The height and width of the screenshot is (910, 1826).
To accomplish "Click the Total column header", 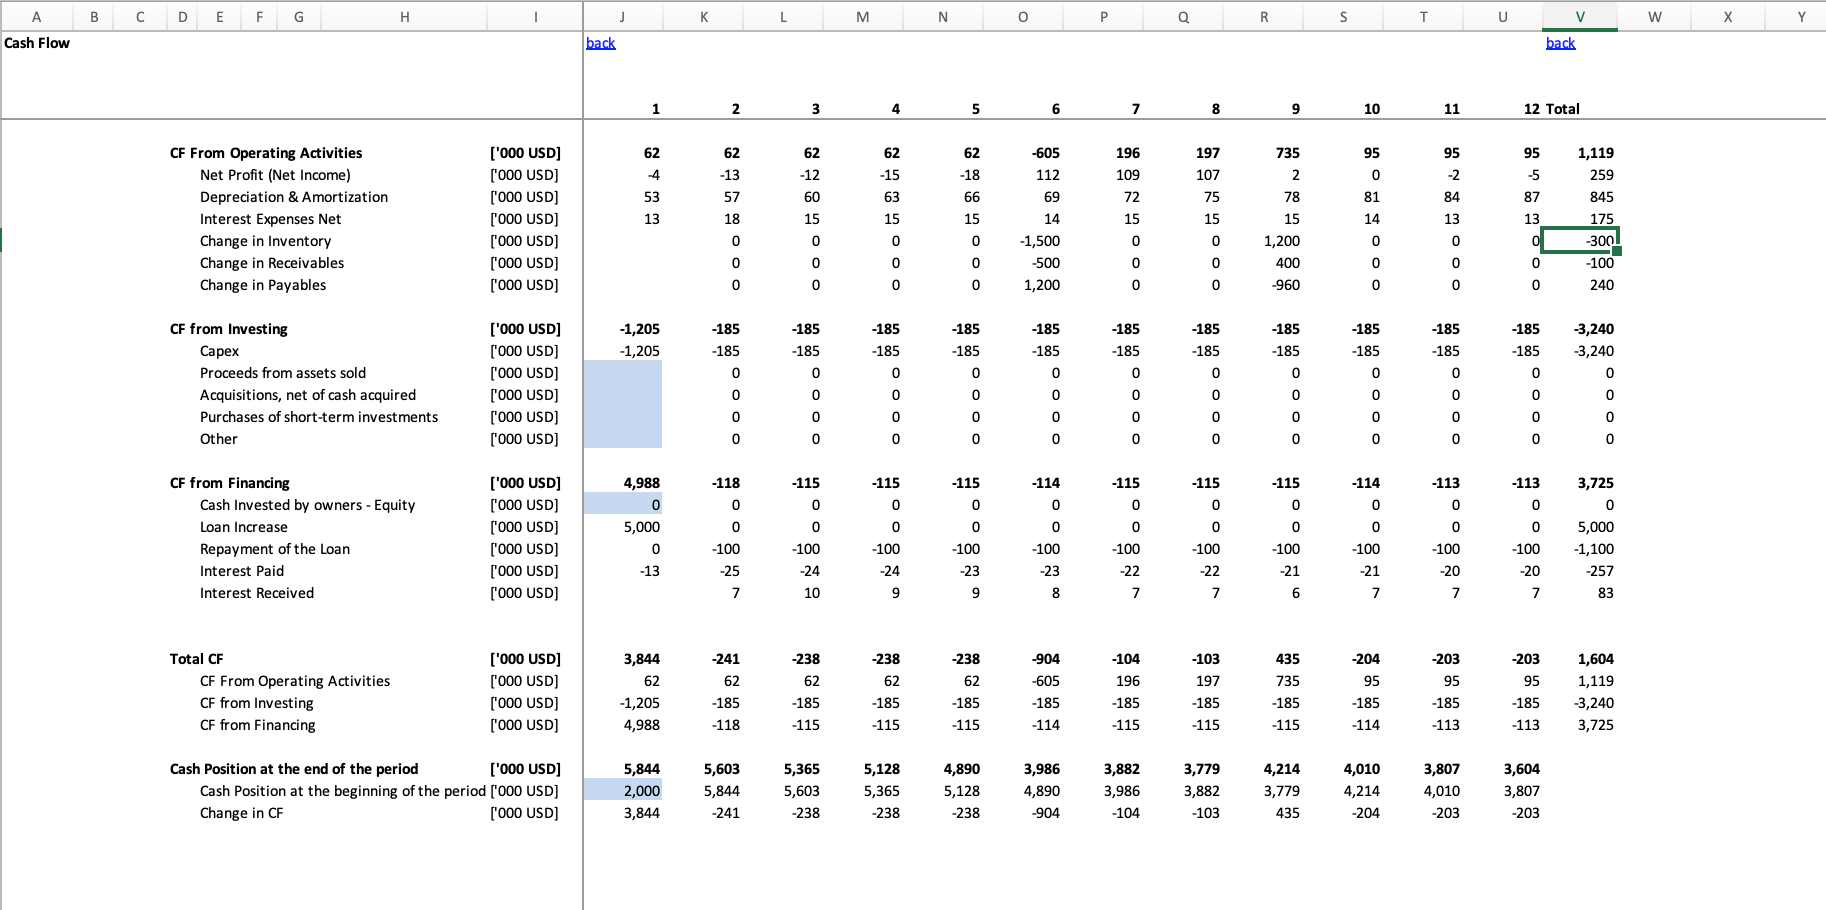I will coord(1563,109).
